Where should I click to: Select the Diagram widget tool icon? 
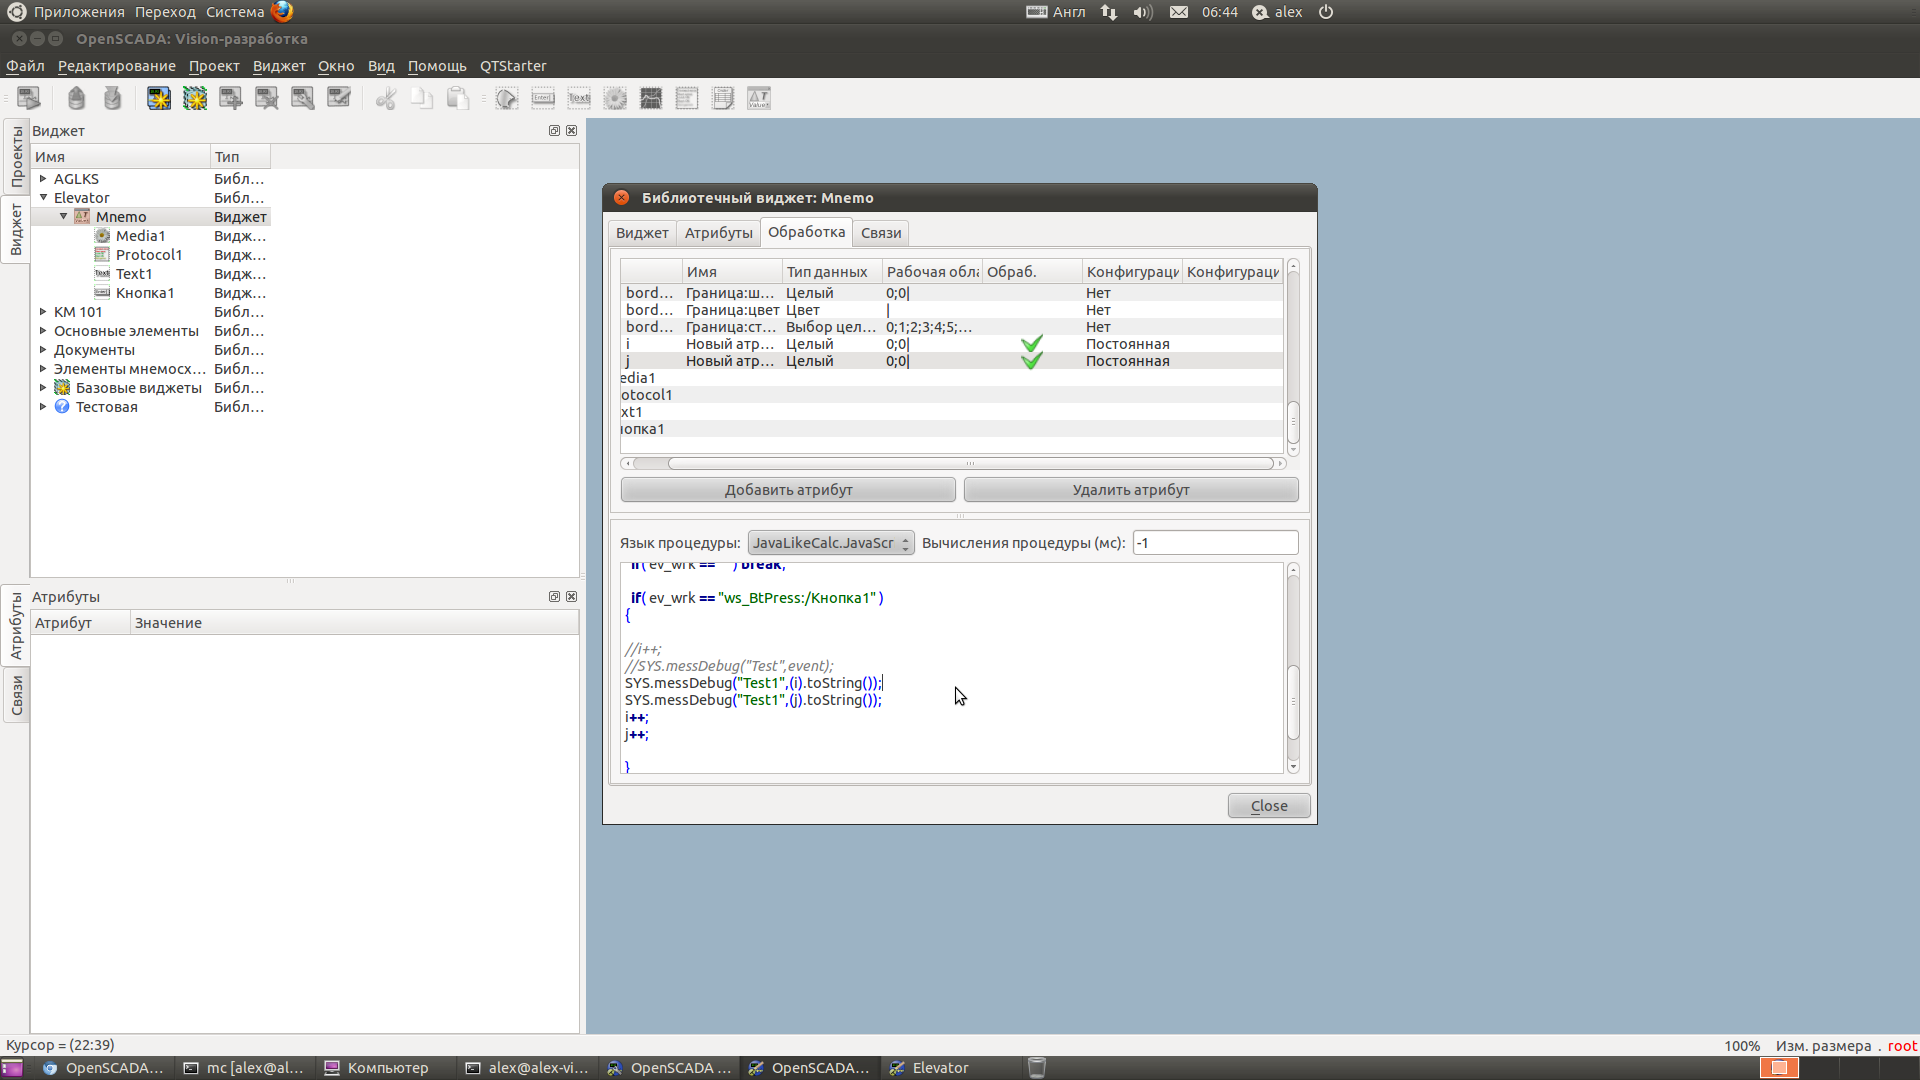pos(651,98)
